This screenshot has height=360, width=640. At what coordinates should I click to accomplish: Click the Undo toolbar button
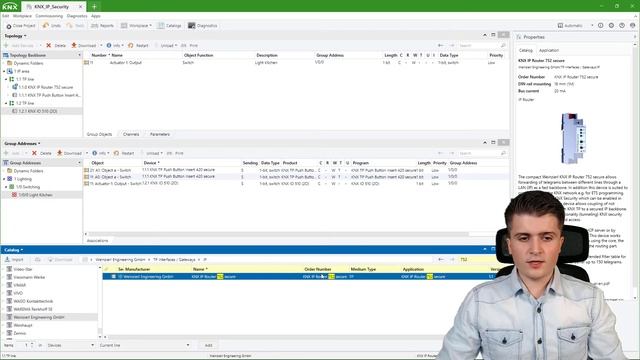[x=51, y=26]
